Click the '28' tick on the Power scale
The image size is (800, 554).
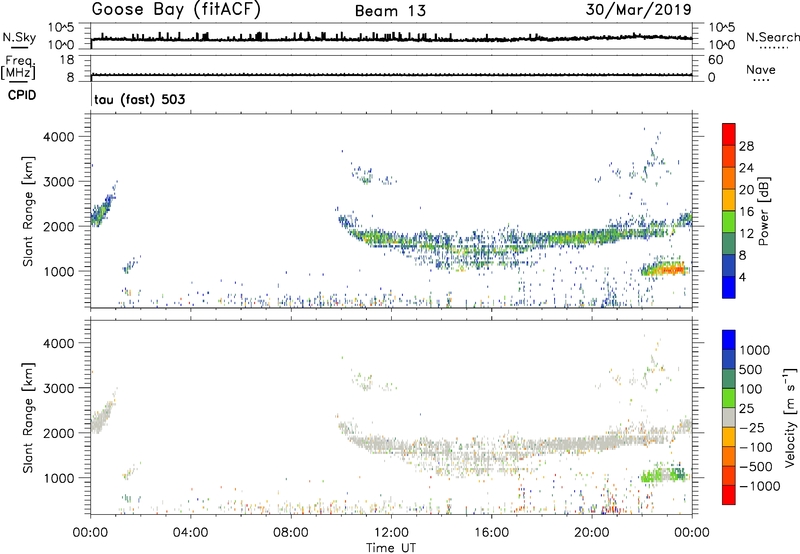(746, 146)
